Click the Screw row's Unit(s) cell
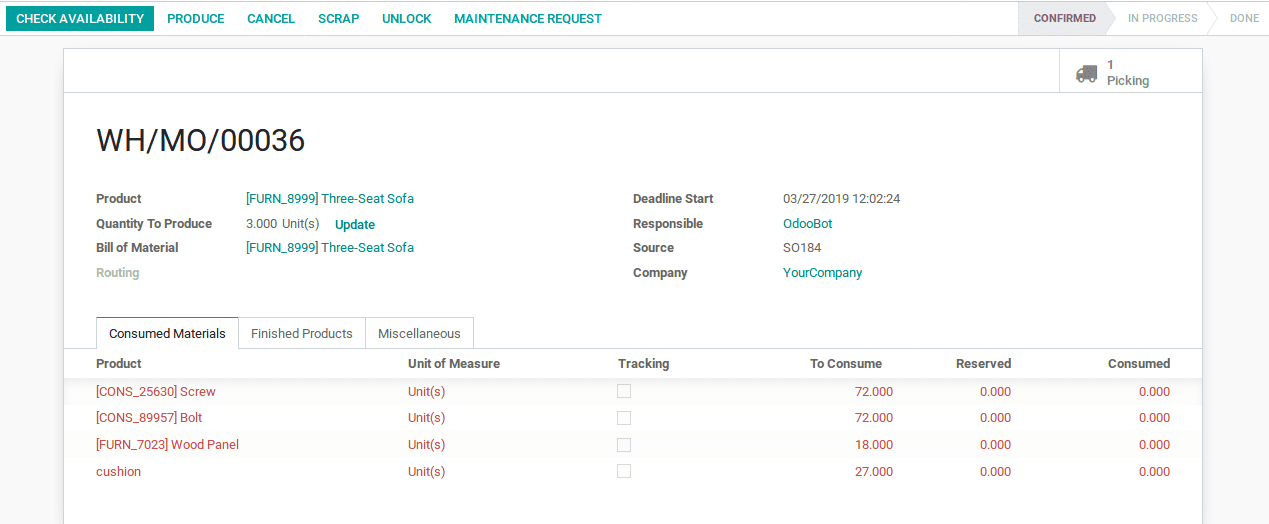The image size is (1269, 524). tap(427, 392)
